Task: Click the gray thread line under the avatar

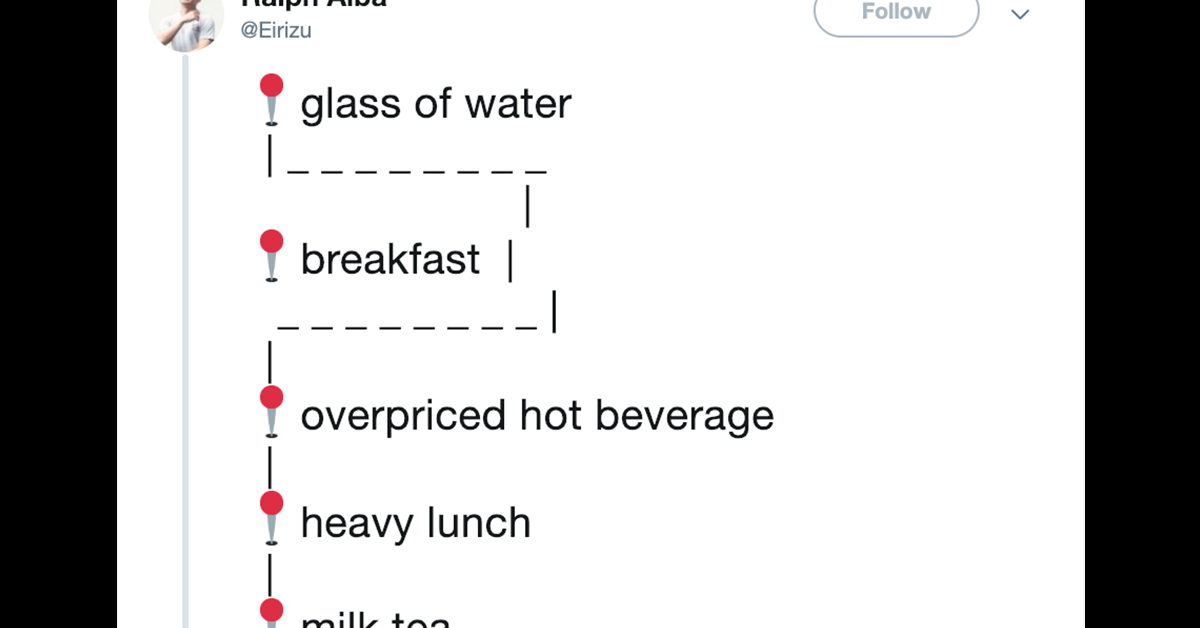Action: click(x=186, y=341)
